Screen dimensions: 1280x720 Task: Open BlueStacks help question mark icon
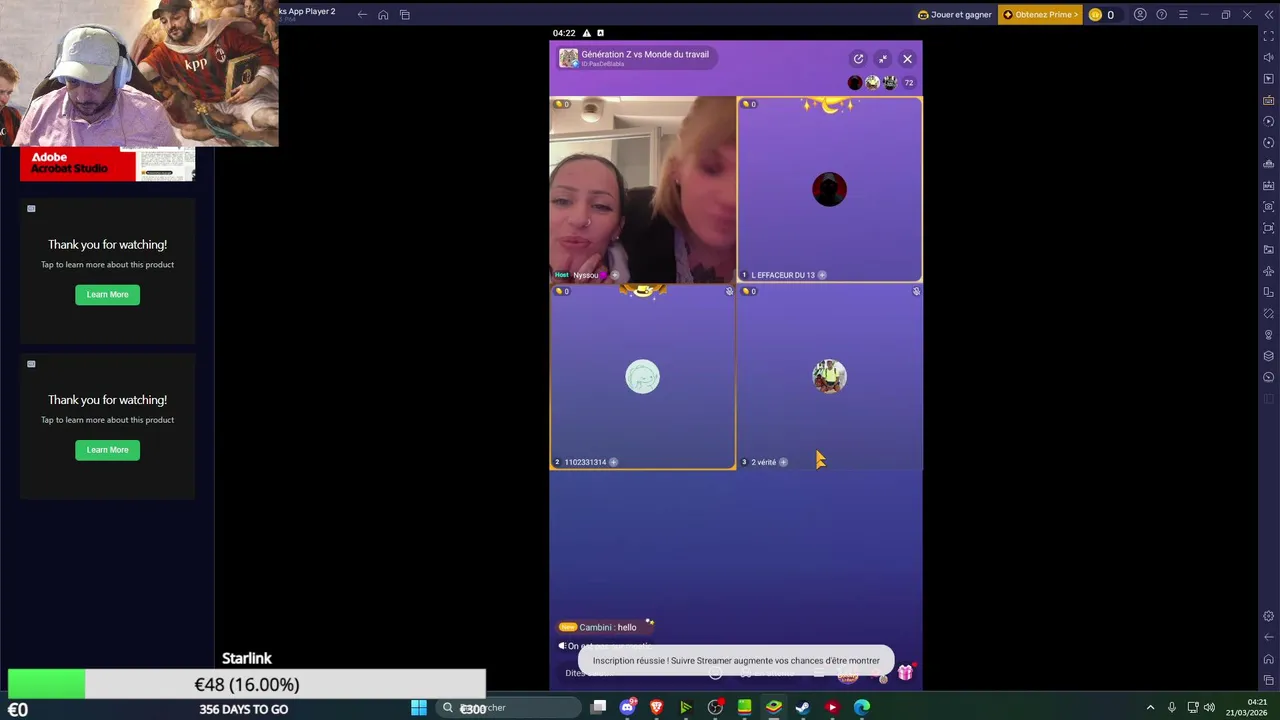pyautogui.click(x=1161, y=15)
